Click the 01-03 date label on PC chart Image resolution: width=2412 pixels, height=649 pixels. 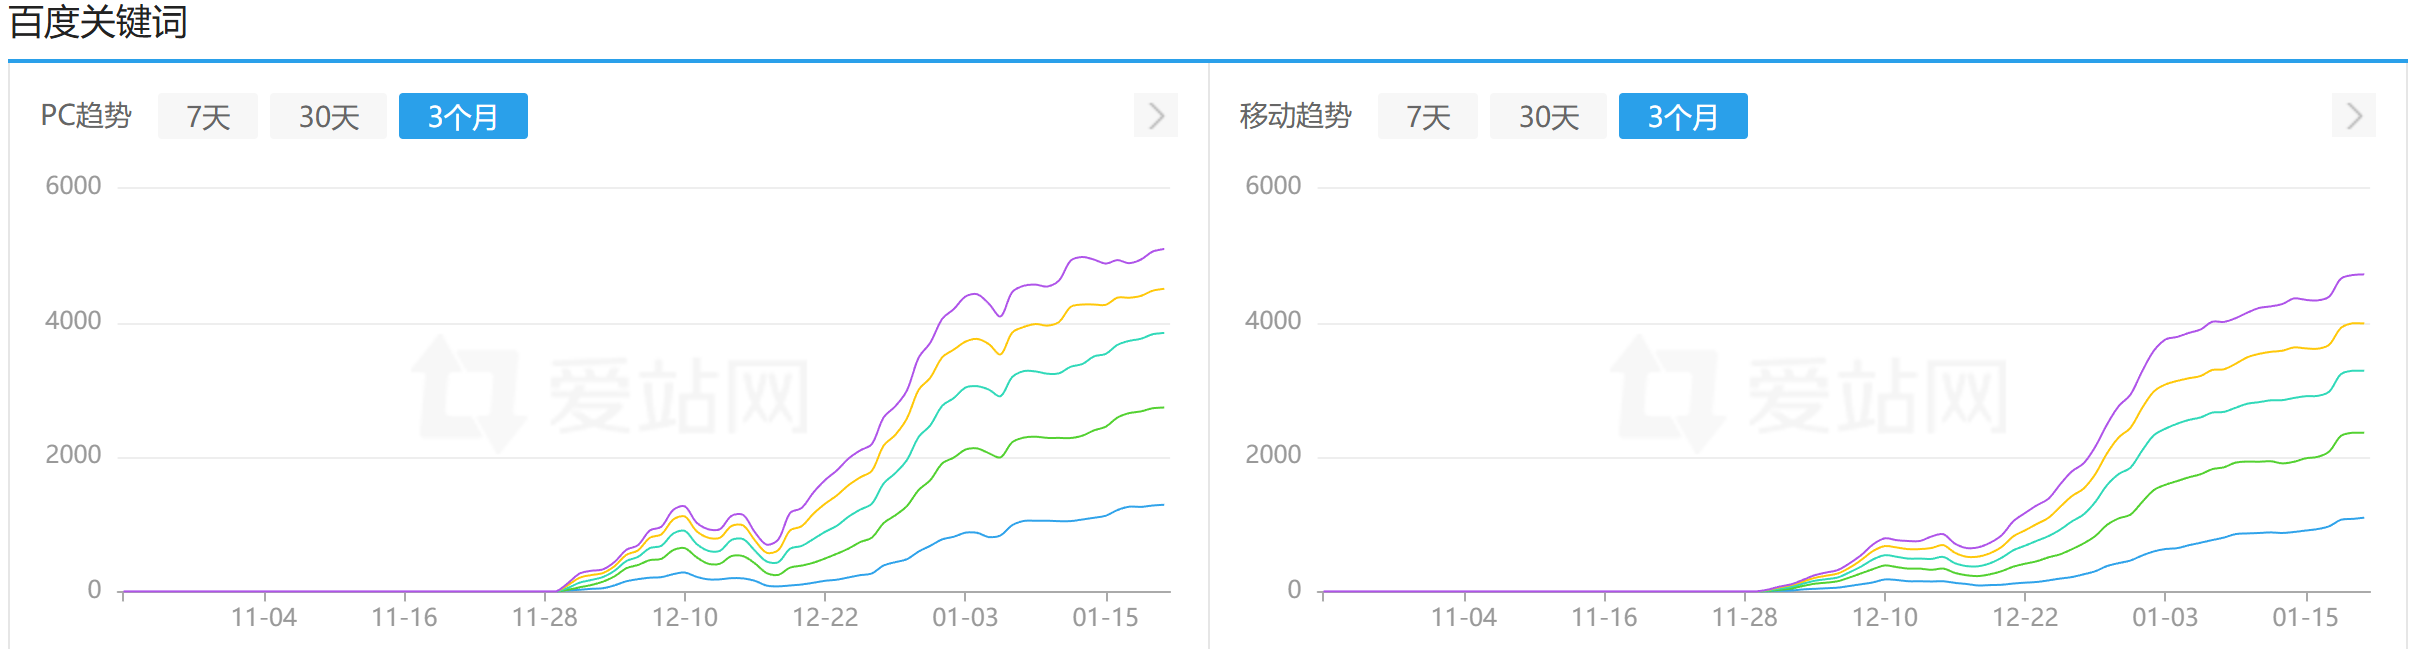[965, 618]
